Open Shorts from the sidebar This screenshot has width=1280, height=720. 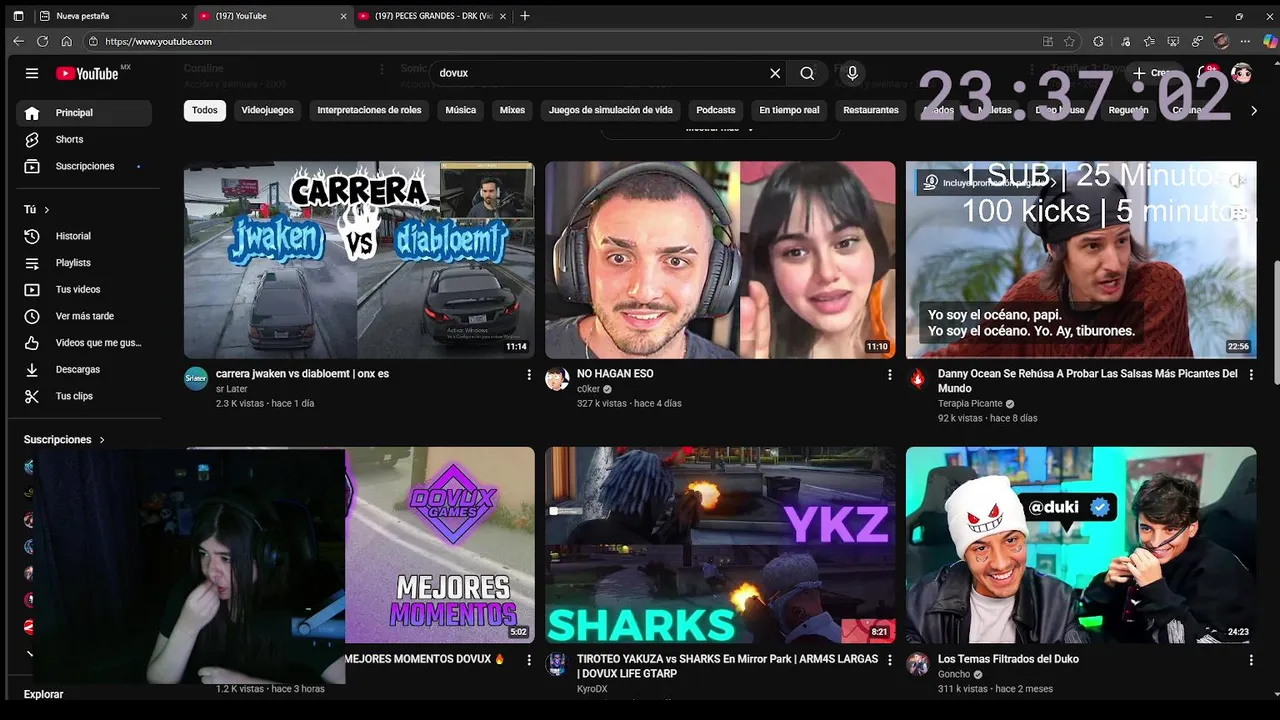[84, 140]
